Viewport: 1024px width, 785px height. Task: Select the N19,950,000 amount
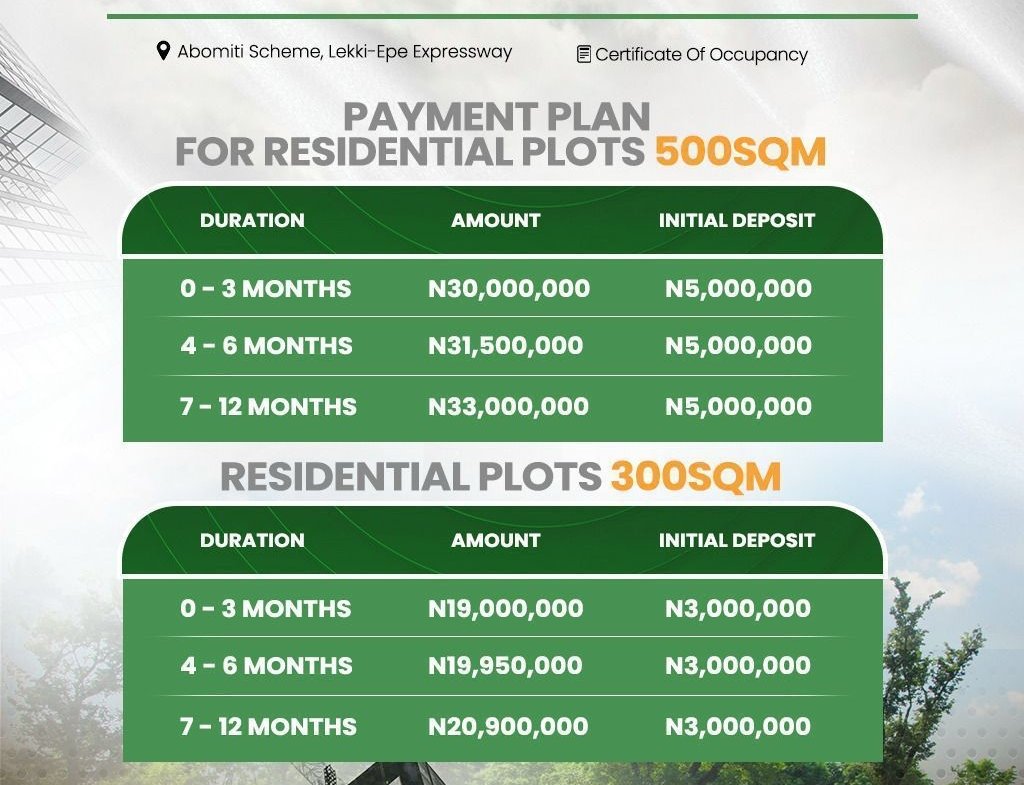(x=505, y=666)
